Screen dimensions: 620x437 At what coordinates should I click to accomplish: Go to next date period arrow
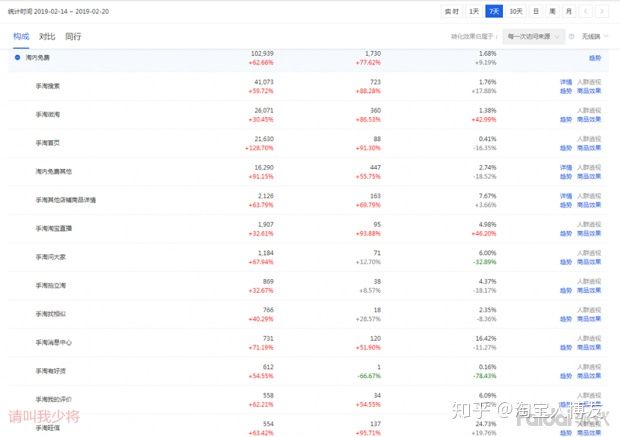[x=602, y=11]
